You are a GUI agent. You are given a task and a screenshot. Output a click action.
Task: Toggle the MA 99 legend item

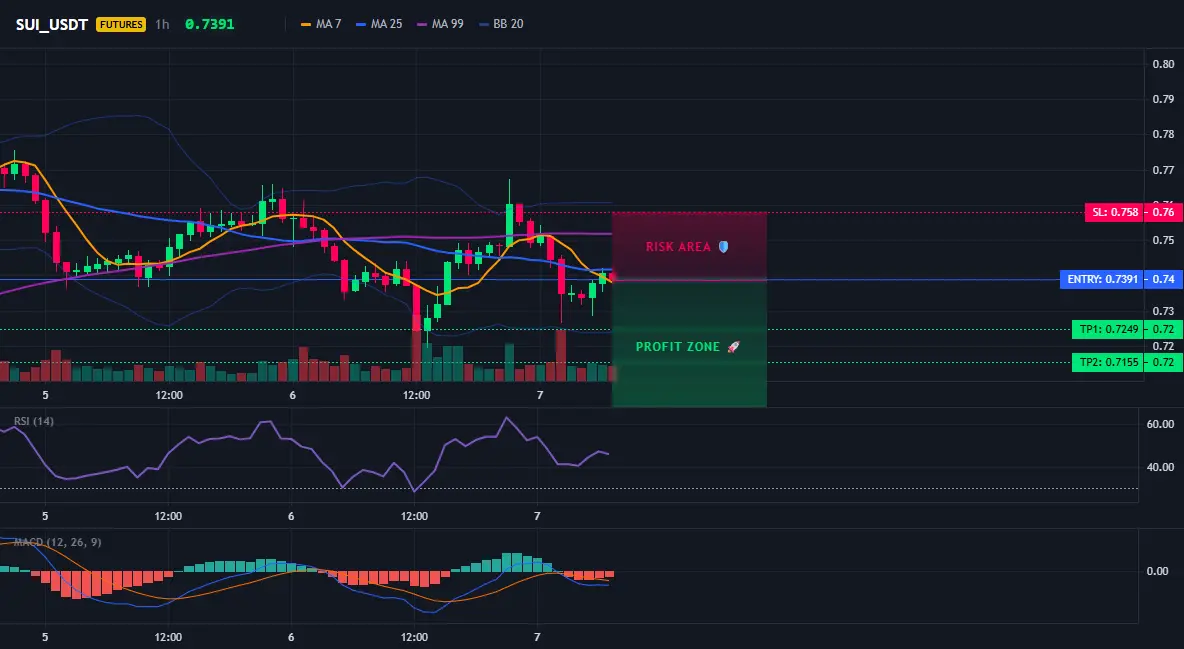pyautogui.click(x=440, y=24)
